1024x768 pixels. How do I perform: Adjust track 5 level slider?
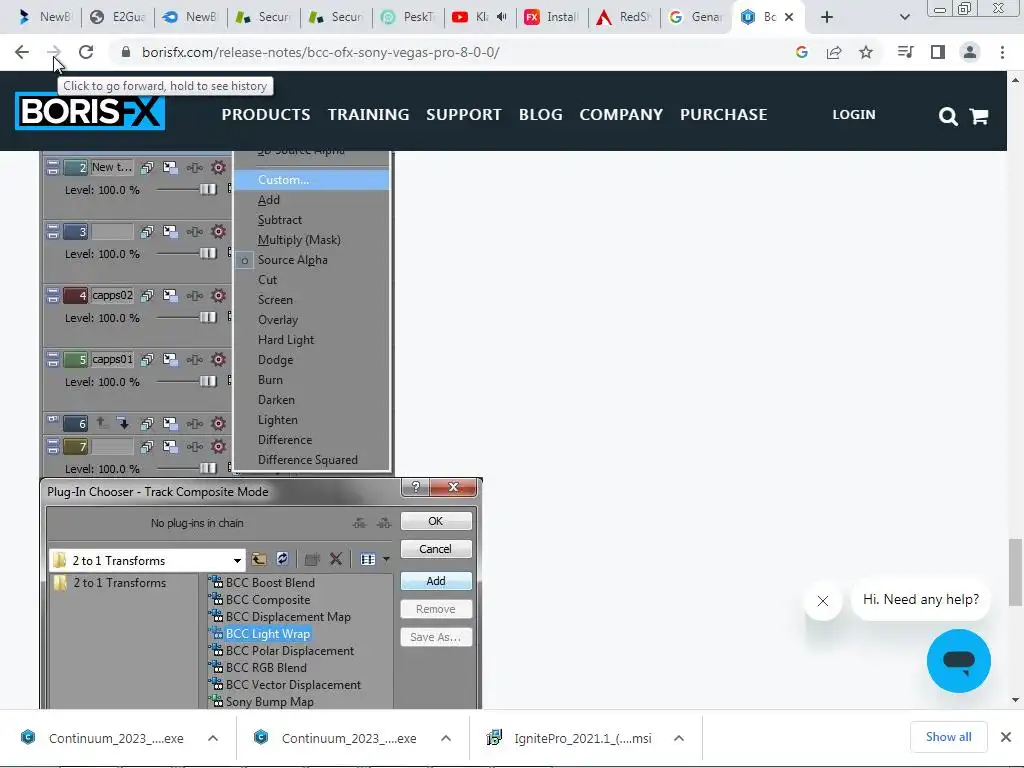208,381
